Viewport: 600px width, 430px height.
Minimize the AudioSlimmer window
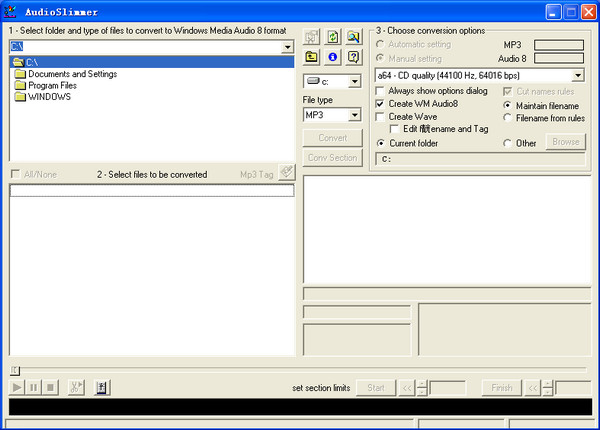[553, 12]
